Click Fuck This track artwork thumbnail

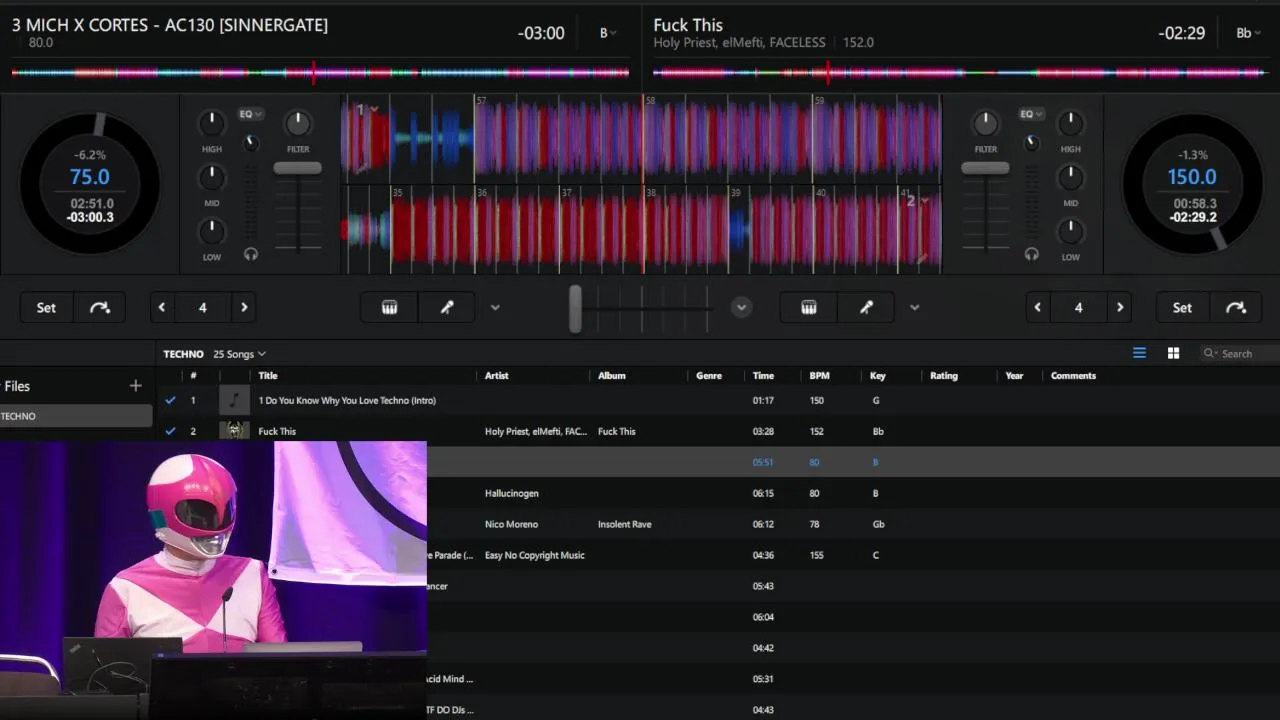tap(235, 431)
